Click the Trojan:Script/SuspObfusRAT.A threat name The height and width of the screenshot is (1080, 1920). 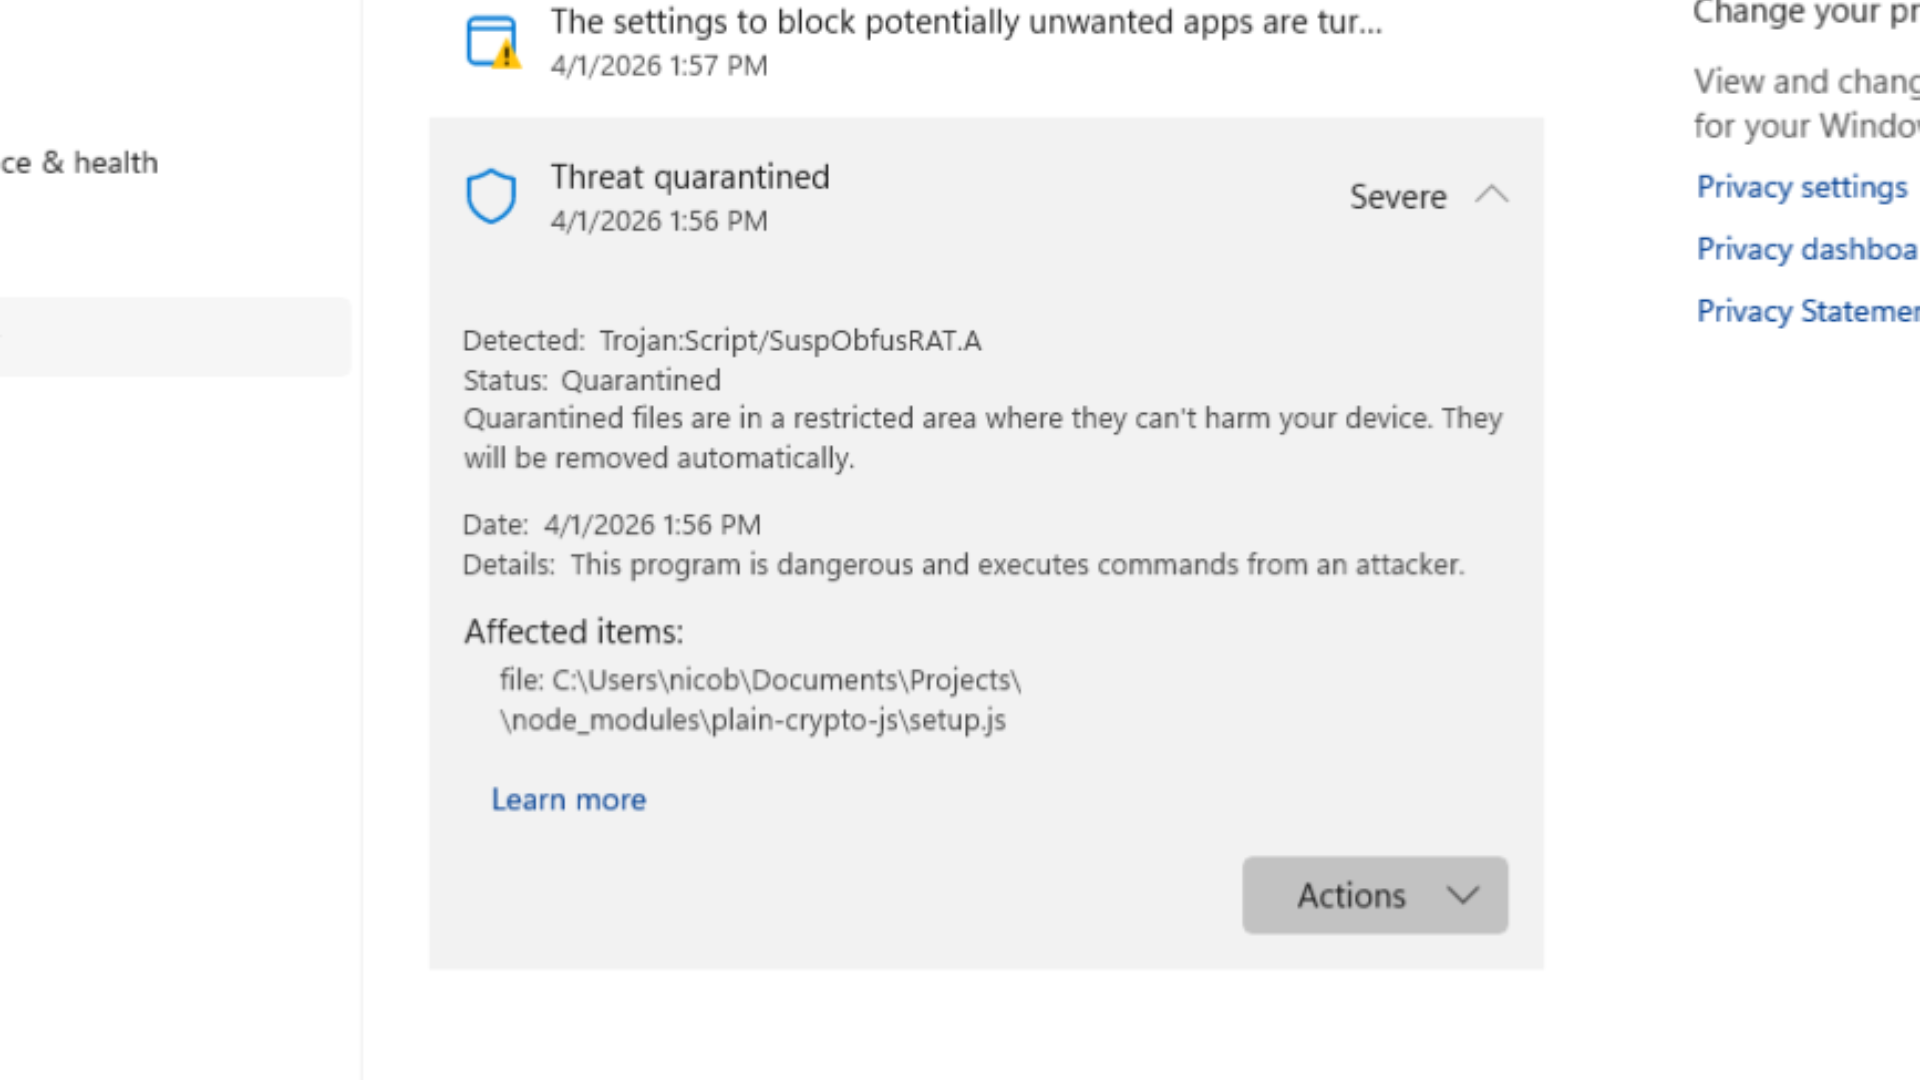tap(790, 341)
